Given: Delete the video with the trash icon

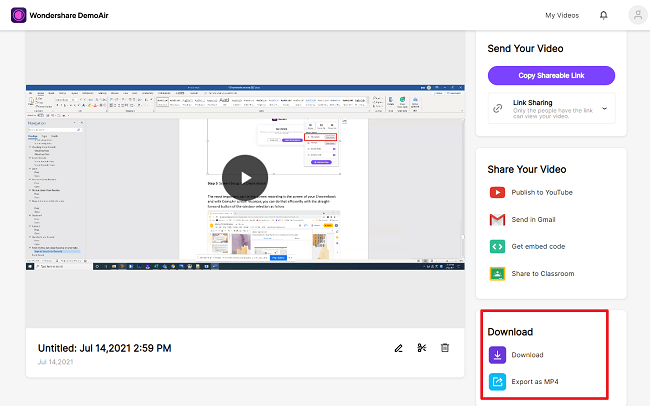Looking at the screenshot, I should pos(445,348).
